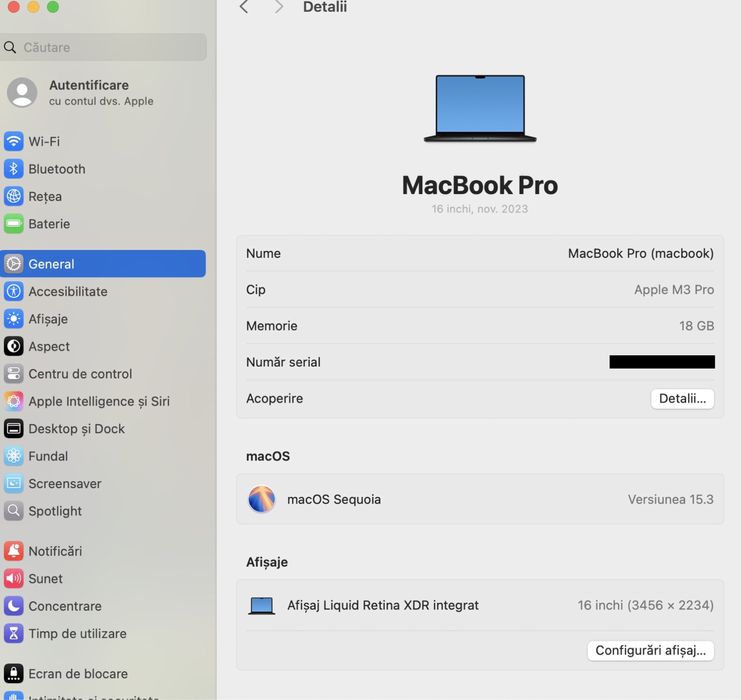
Task: Click the user avatar icon
Action: tap(22, 93)
